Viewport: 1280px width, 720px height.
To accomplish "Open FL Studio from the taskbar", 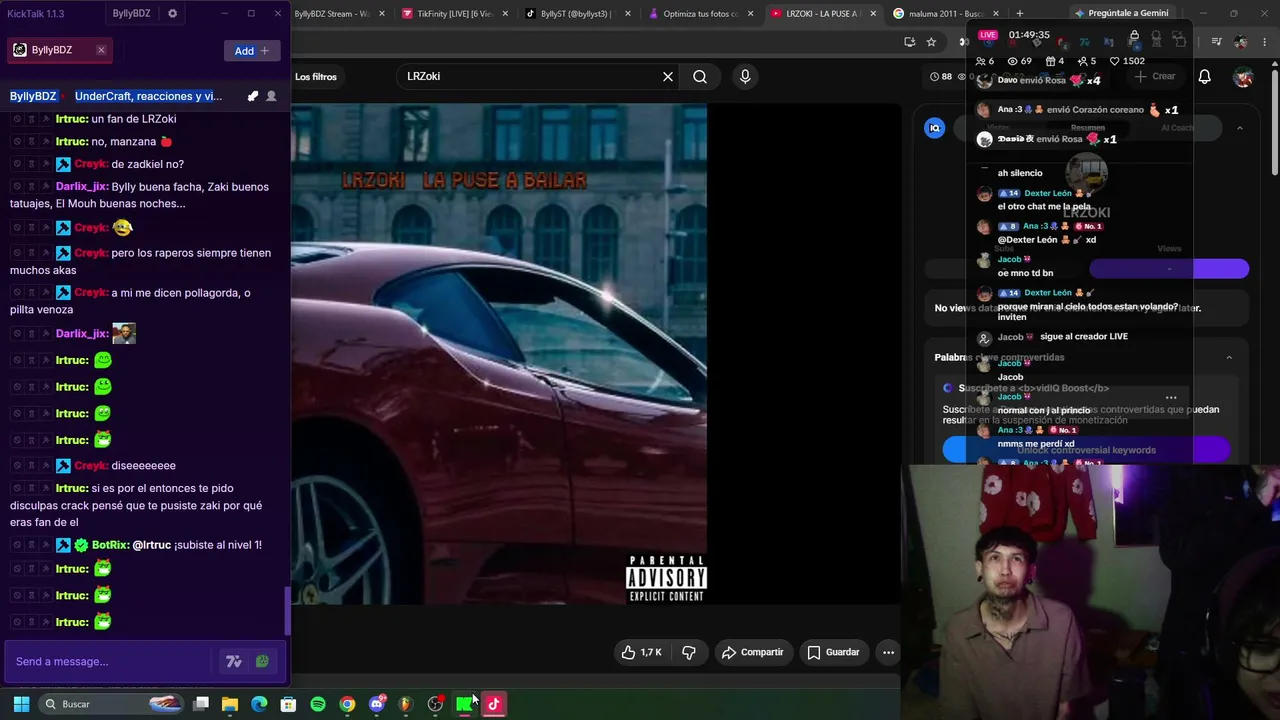I will (x=405, y=704).
